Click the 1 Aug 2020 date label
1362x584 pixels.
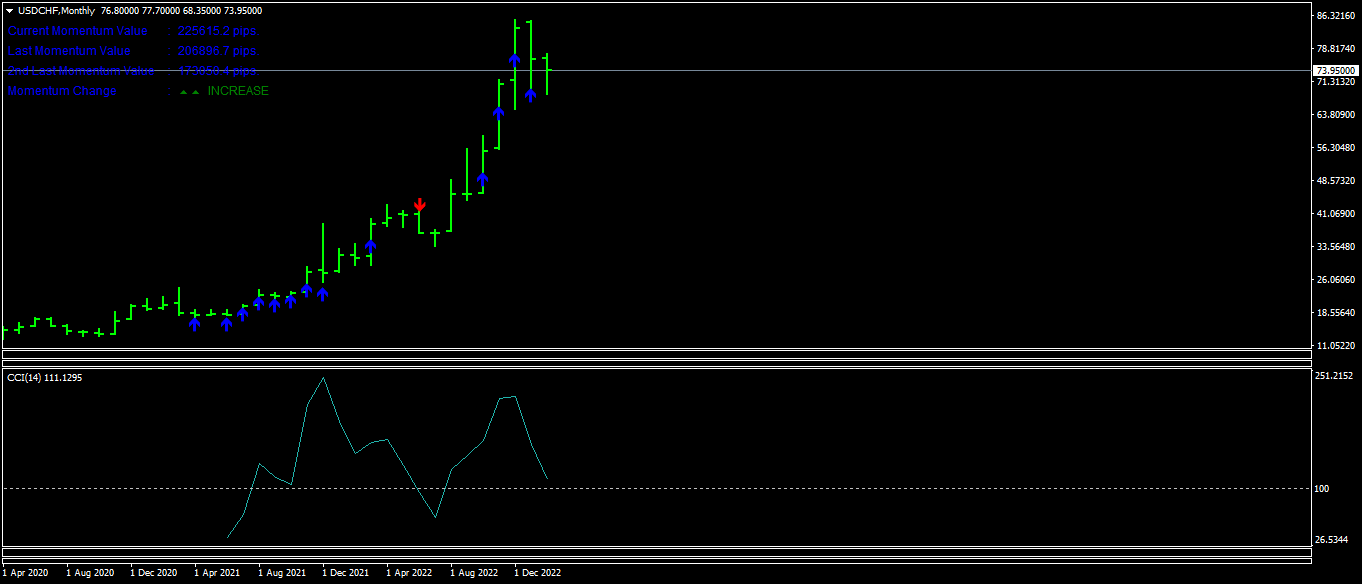pyautogui.click(x=90, y=574)
